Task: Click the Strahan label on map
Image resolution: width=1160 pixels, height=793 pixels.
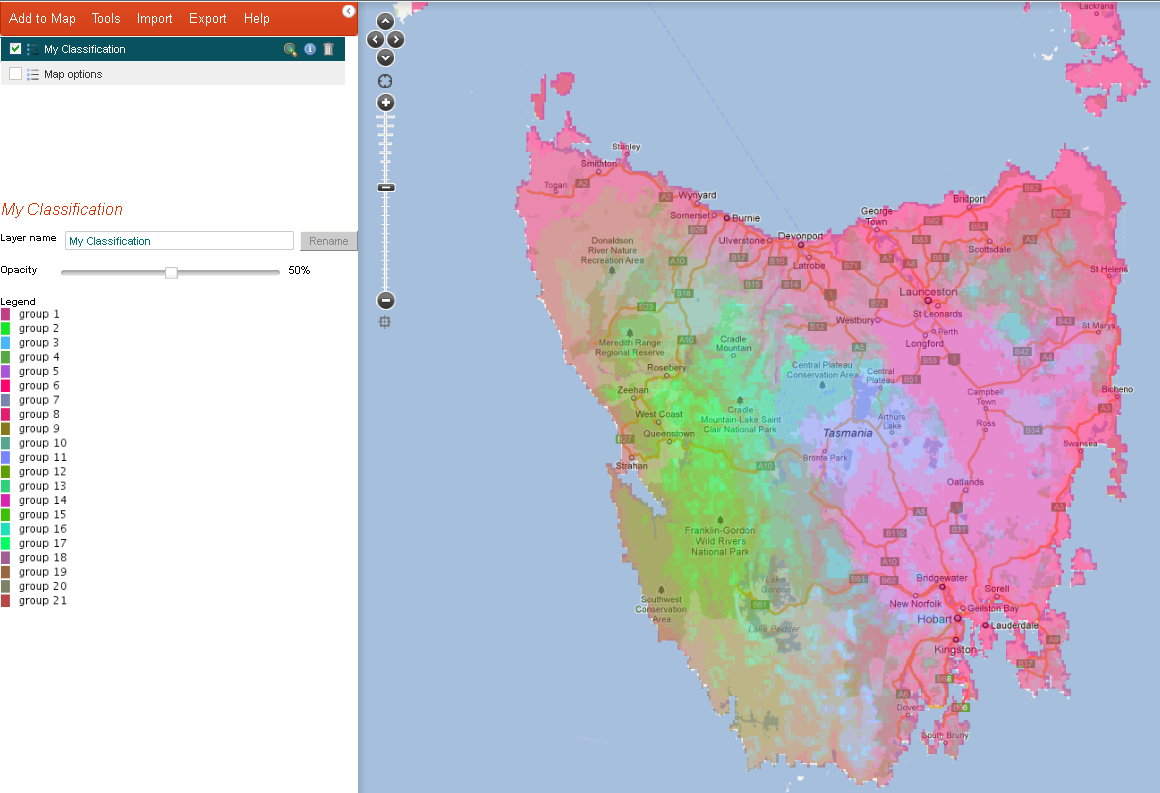Action: tap(632, 466)
